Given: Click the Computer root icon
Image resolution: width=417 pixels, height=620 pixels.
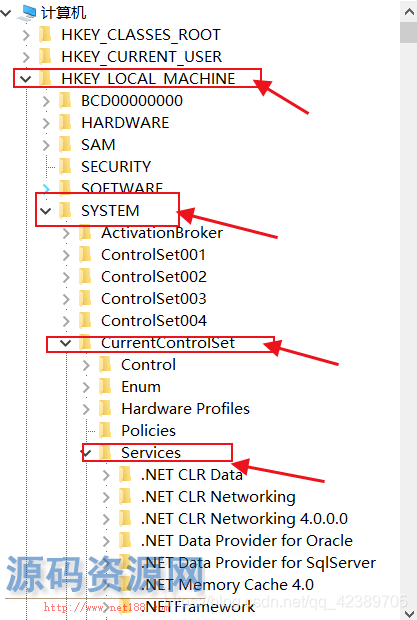Looking at the screenshot, I should [x=28, y=12].
